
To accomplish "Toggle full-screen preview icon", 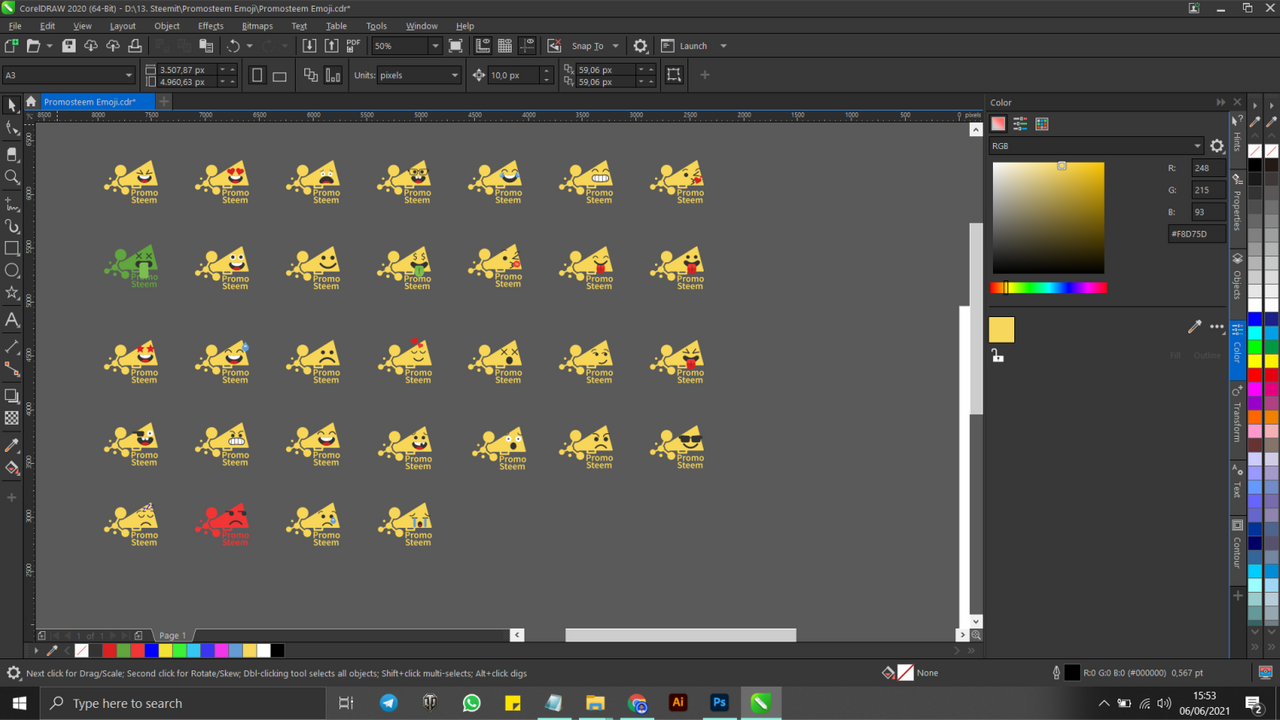I will (x=456, y=46).
